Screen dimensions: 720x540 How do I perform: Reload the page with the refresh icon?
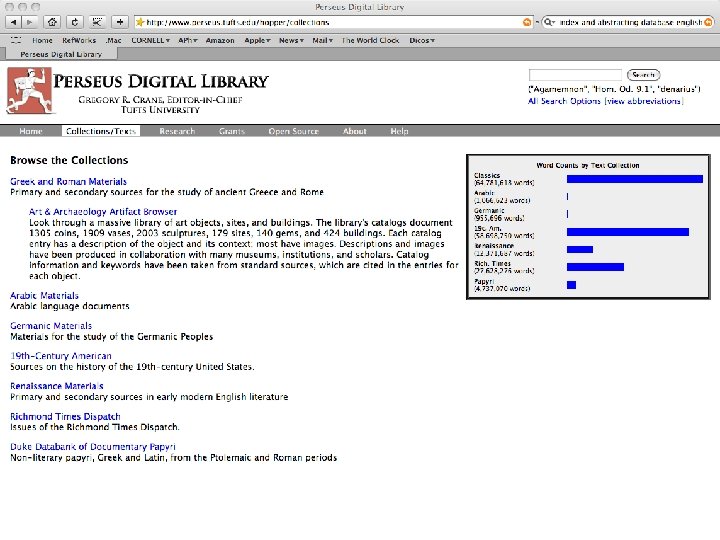click(75, 22)
